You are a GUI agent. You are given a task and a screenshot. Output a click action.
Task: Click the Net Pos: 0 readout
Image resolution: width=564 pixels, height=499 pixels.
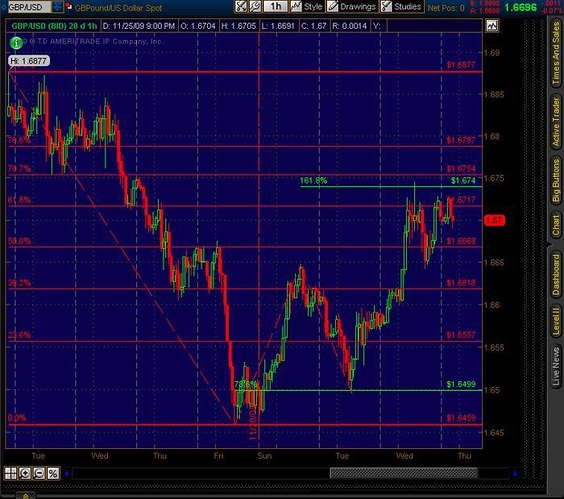[446, 8]
